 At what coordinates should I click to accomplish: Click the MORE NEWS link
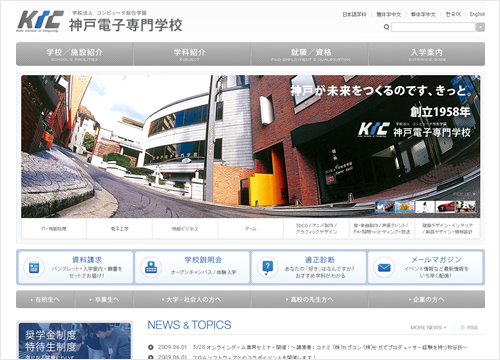[428, 328]
